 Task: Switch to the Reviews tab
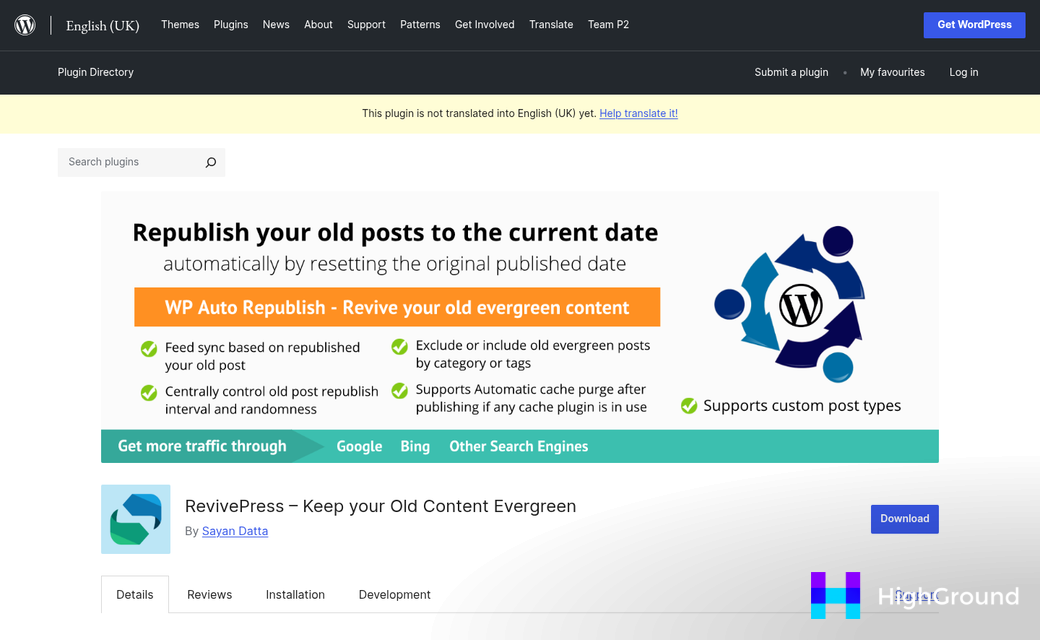click(x=209, y=594)
